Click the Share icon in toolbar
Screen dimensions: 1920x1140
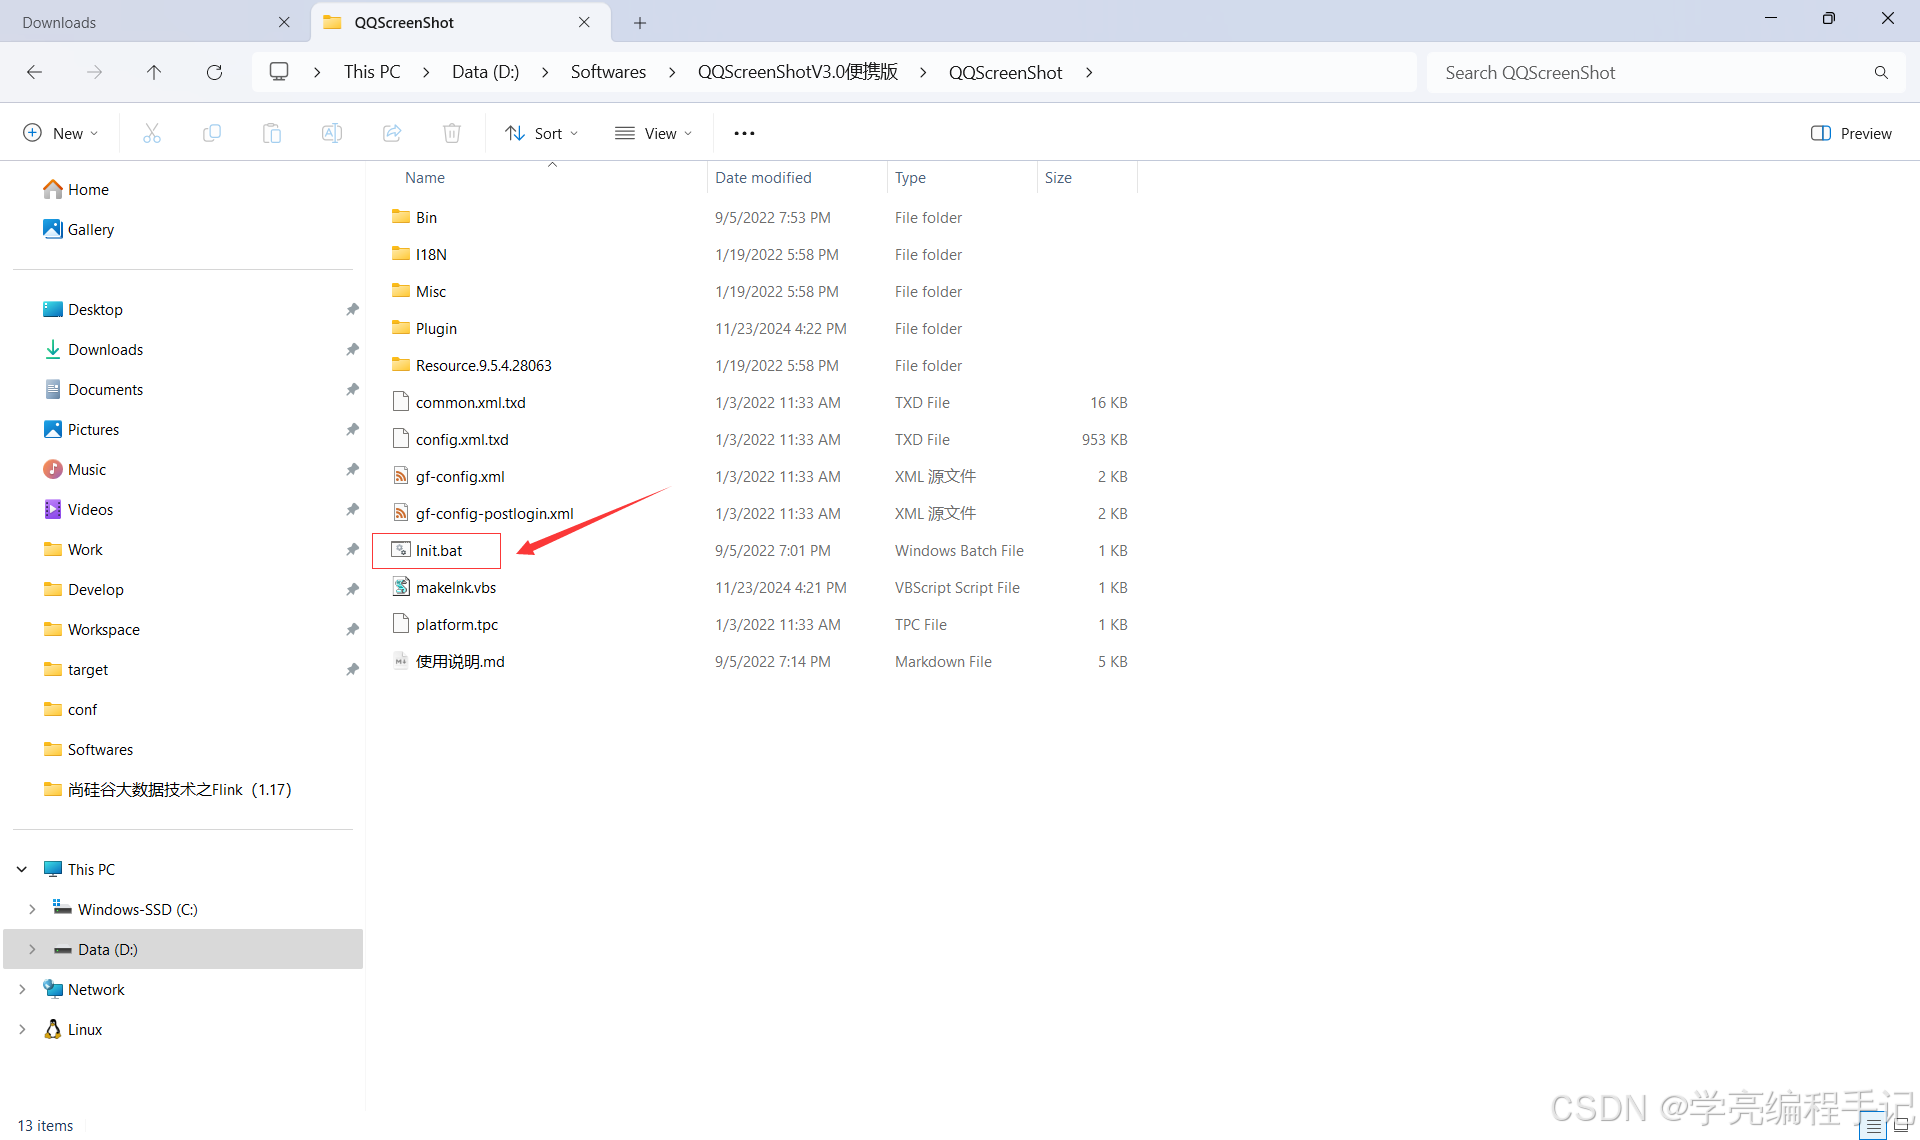pyautogui.click(x=392, y=133)
